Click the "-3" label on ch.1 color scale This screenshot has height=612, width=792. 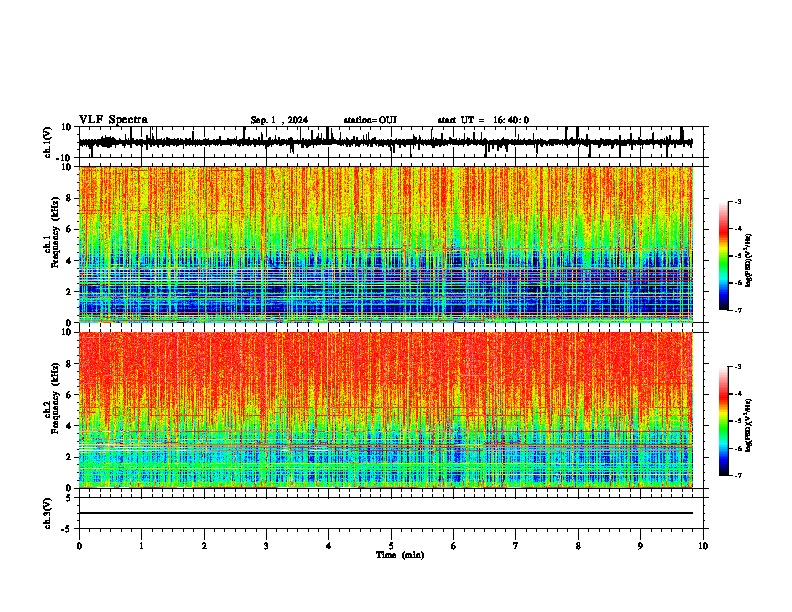pyautogui.click(x=737, y=201)
